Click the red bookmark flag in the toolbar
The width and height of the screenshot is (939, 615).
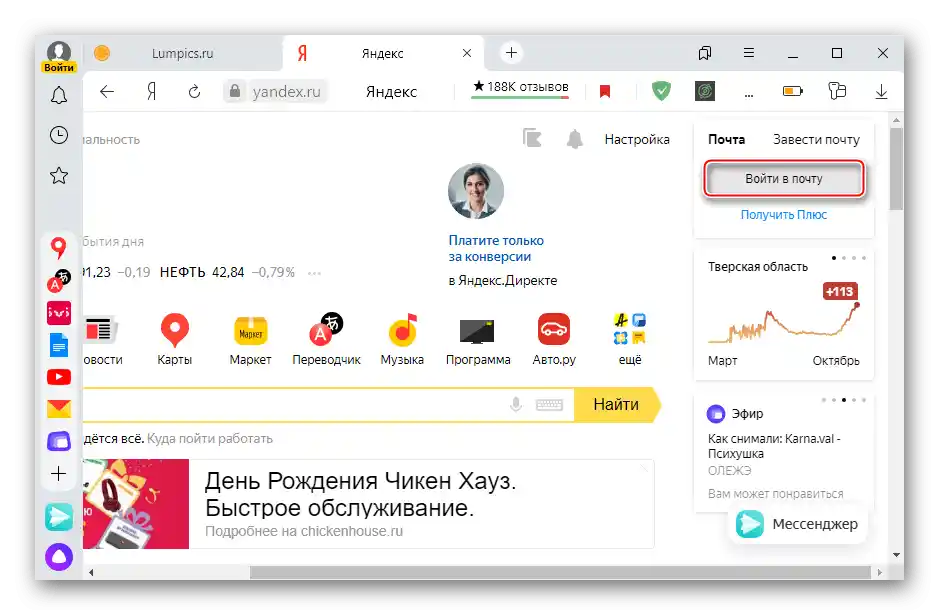605,91
